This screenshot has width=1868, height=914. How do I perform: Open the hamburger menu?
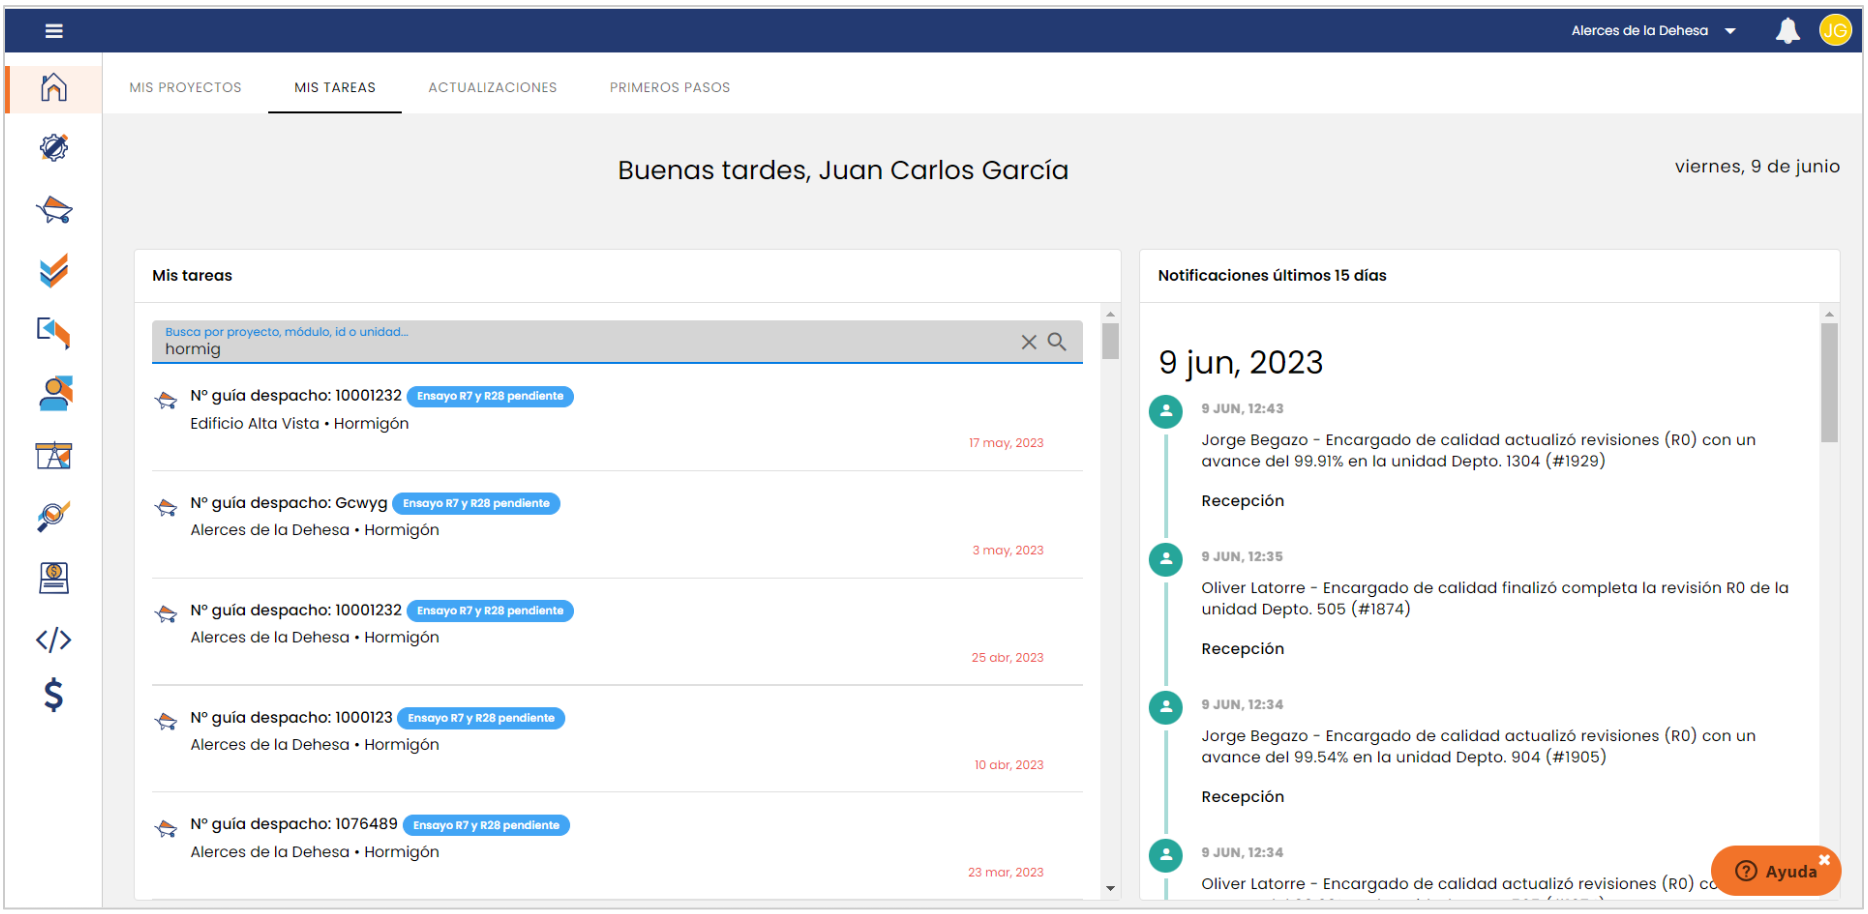(54, 31)
